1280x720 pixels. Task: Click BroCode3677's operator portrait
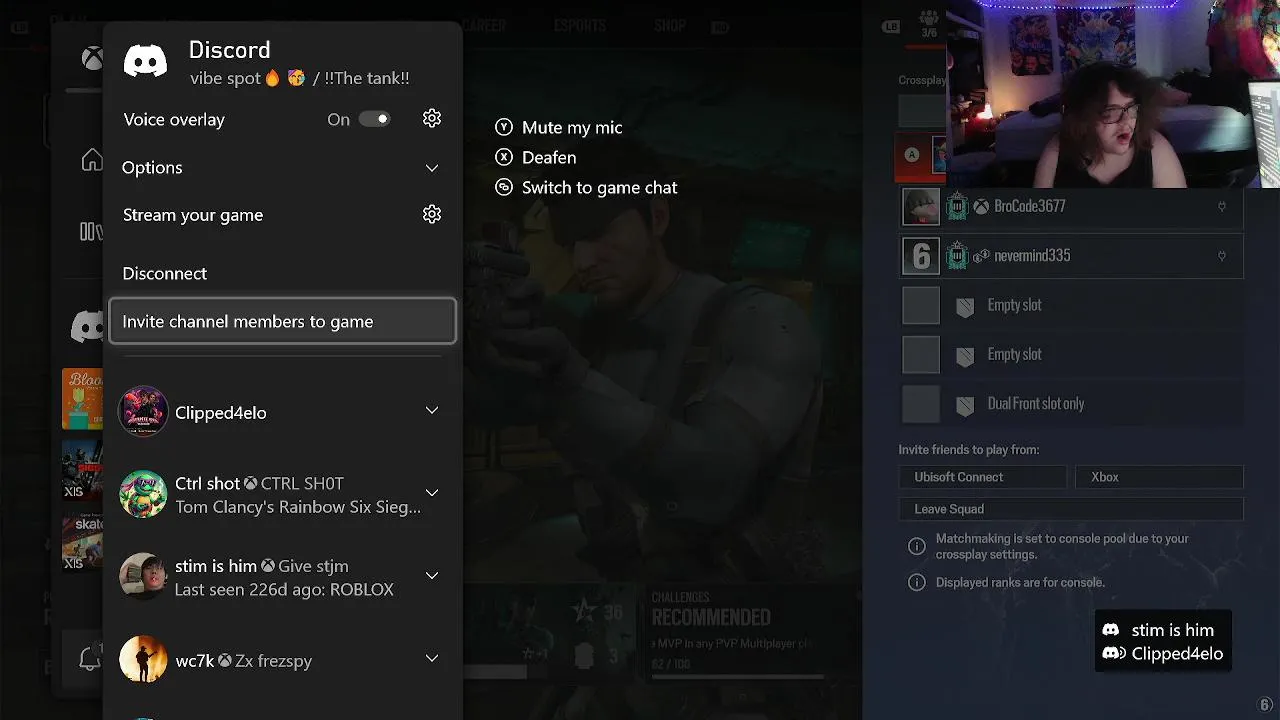click(x=921, y=206)
